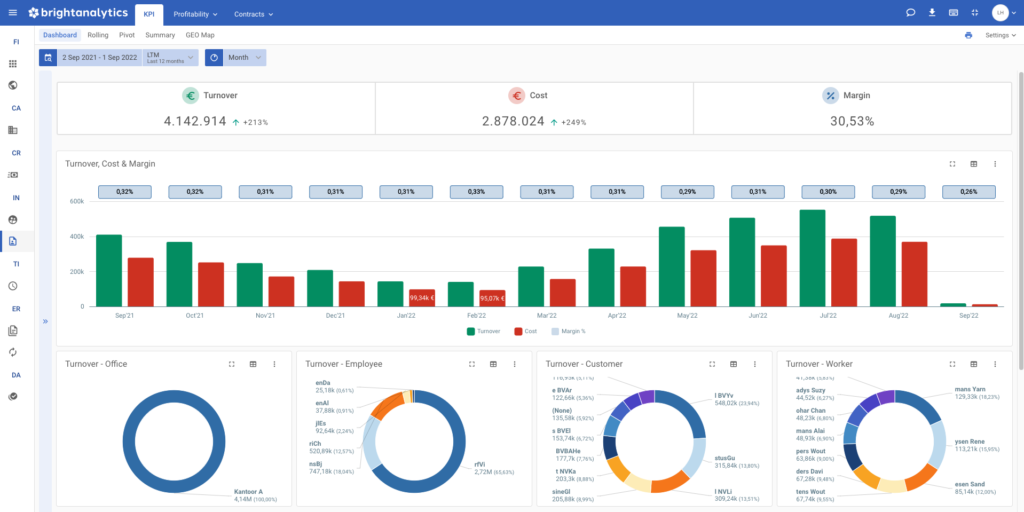Switch to the Dashboard tab
1024x512 pixels.
pos(60,35)
